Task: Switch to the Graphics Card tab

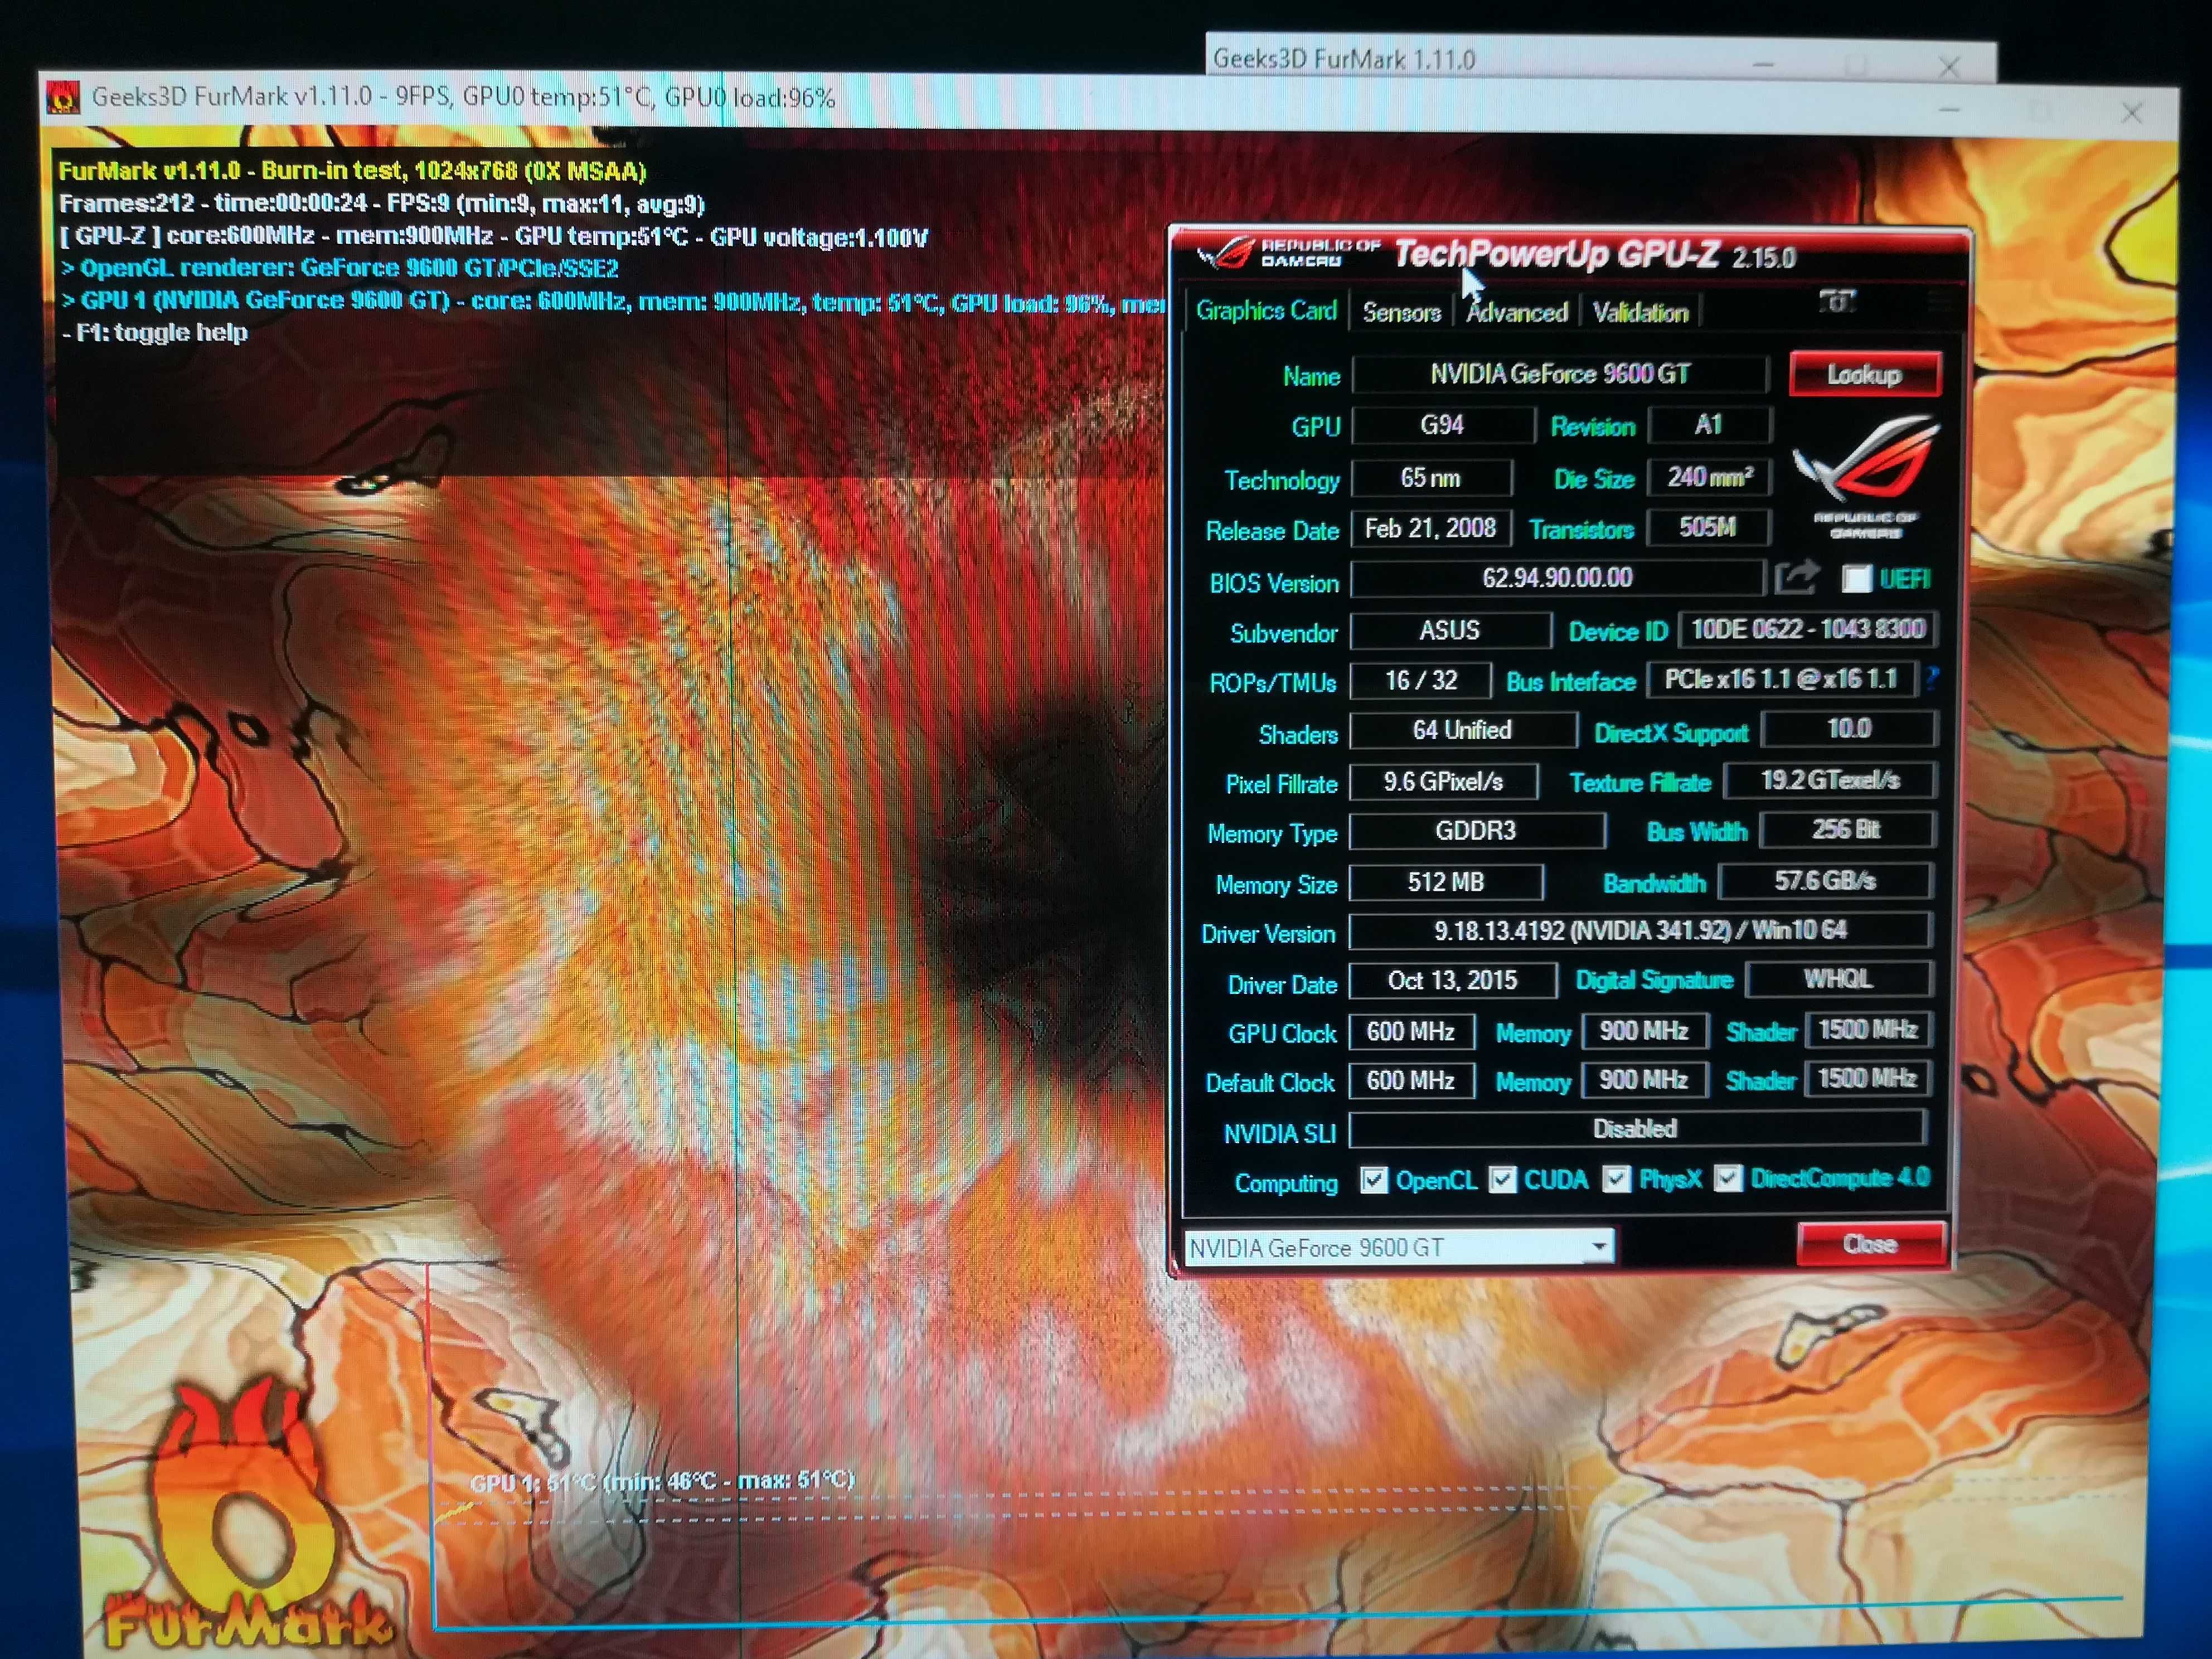Action: (x=1266, y=311)
